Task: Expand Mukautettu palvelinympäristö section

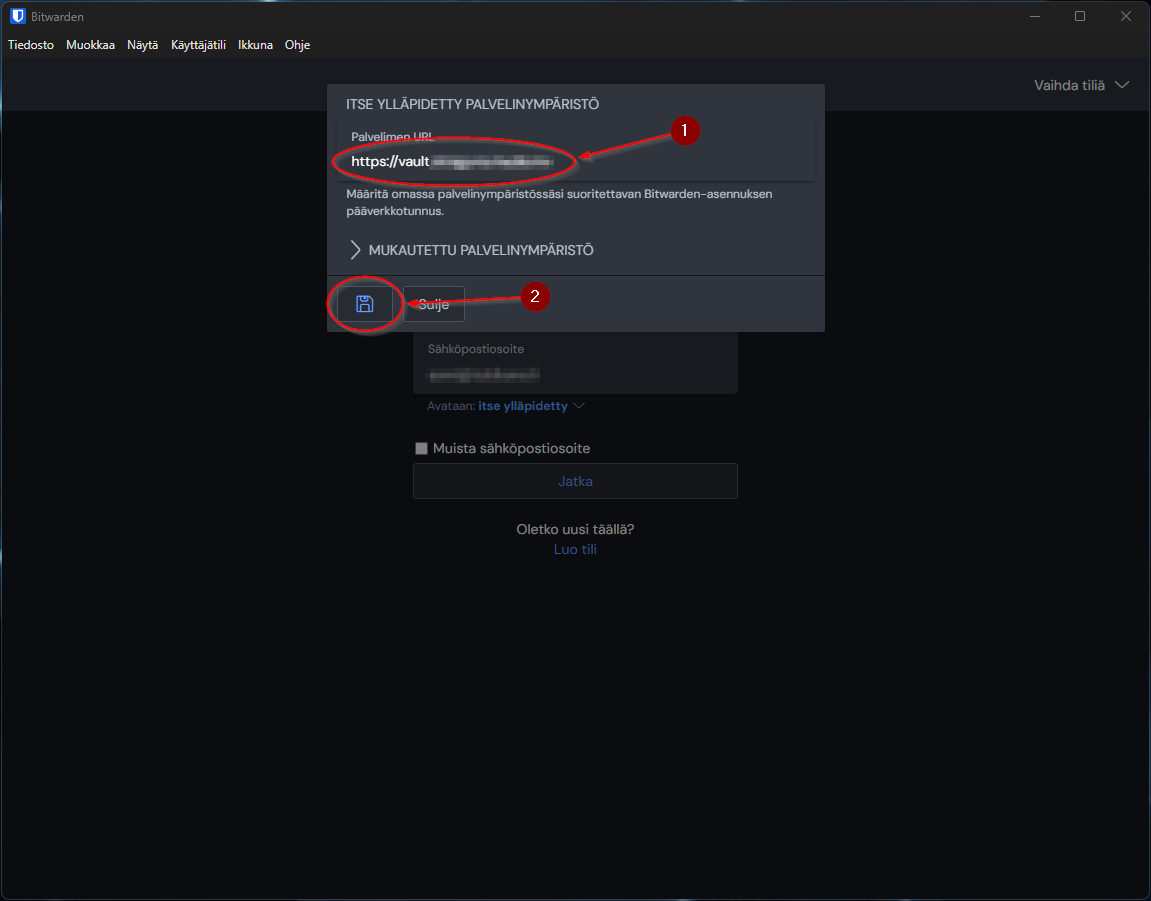Action: (472, 250)
